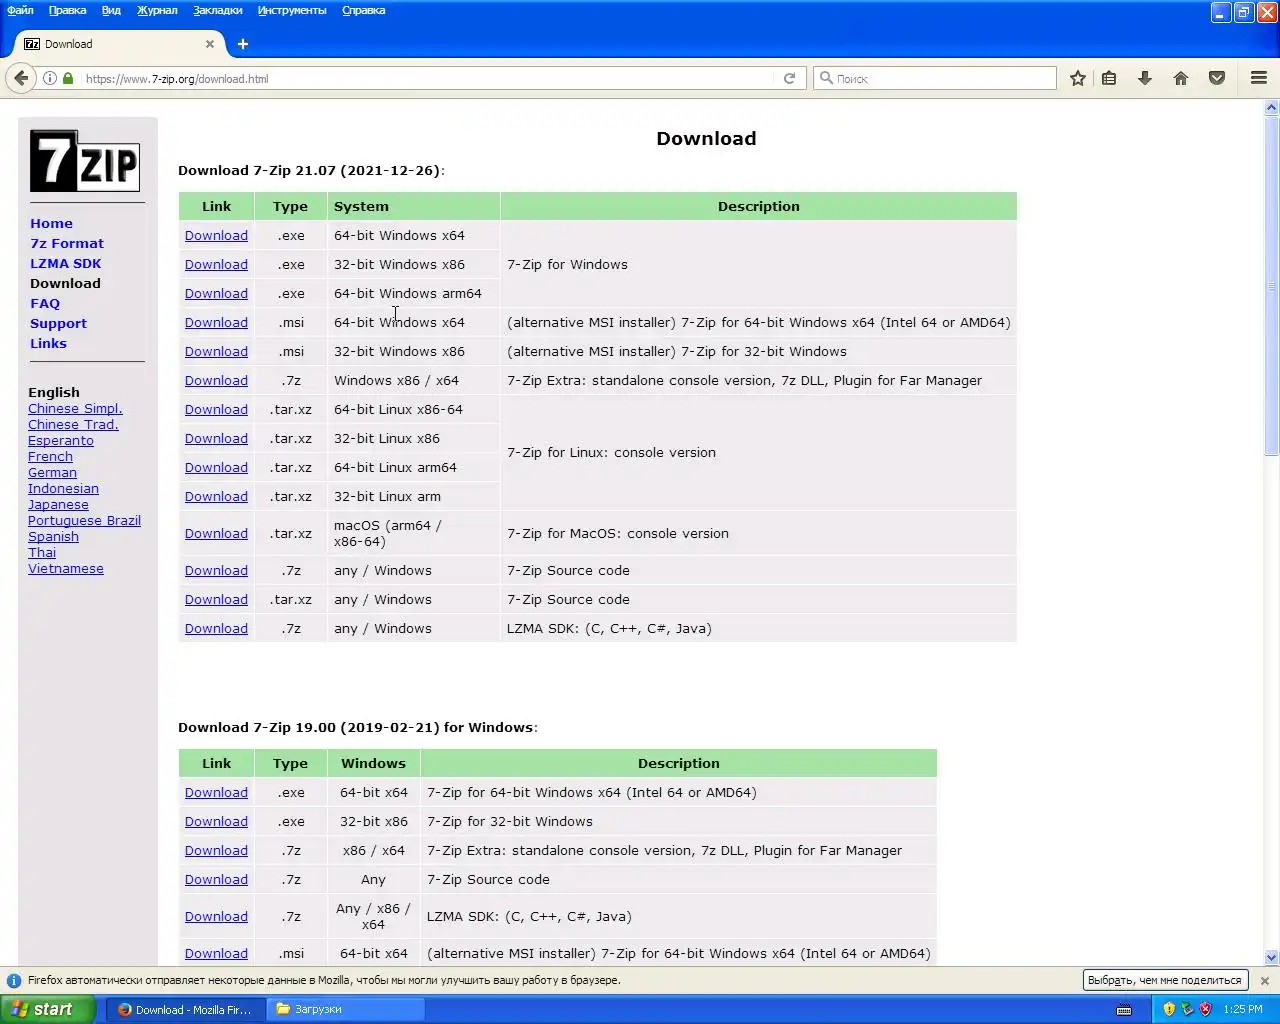Image resolution: width=1280 pixels, height=1024 pixels.
Task: Open the Журнал menu
Action: tap(157, 10)
